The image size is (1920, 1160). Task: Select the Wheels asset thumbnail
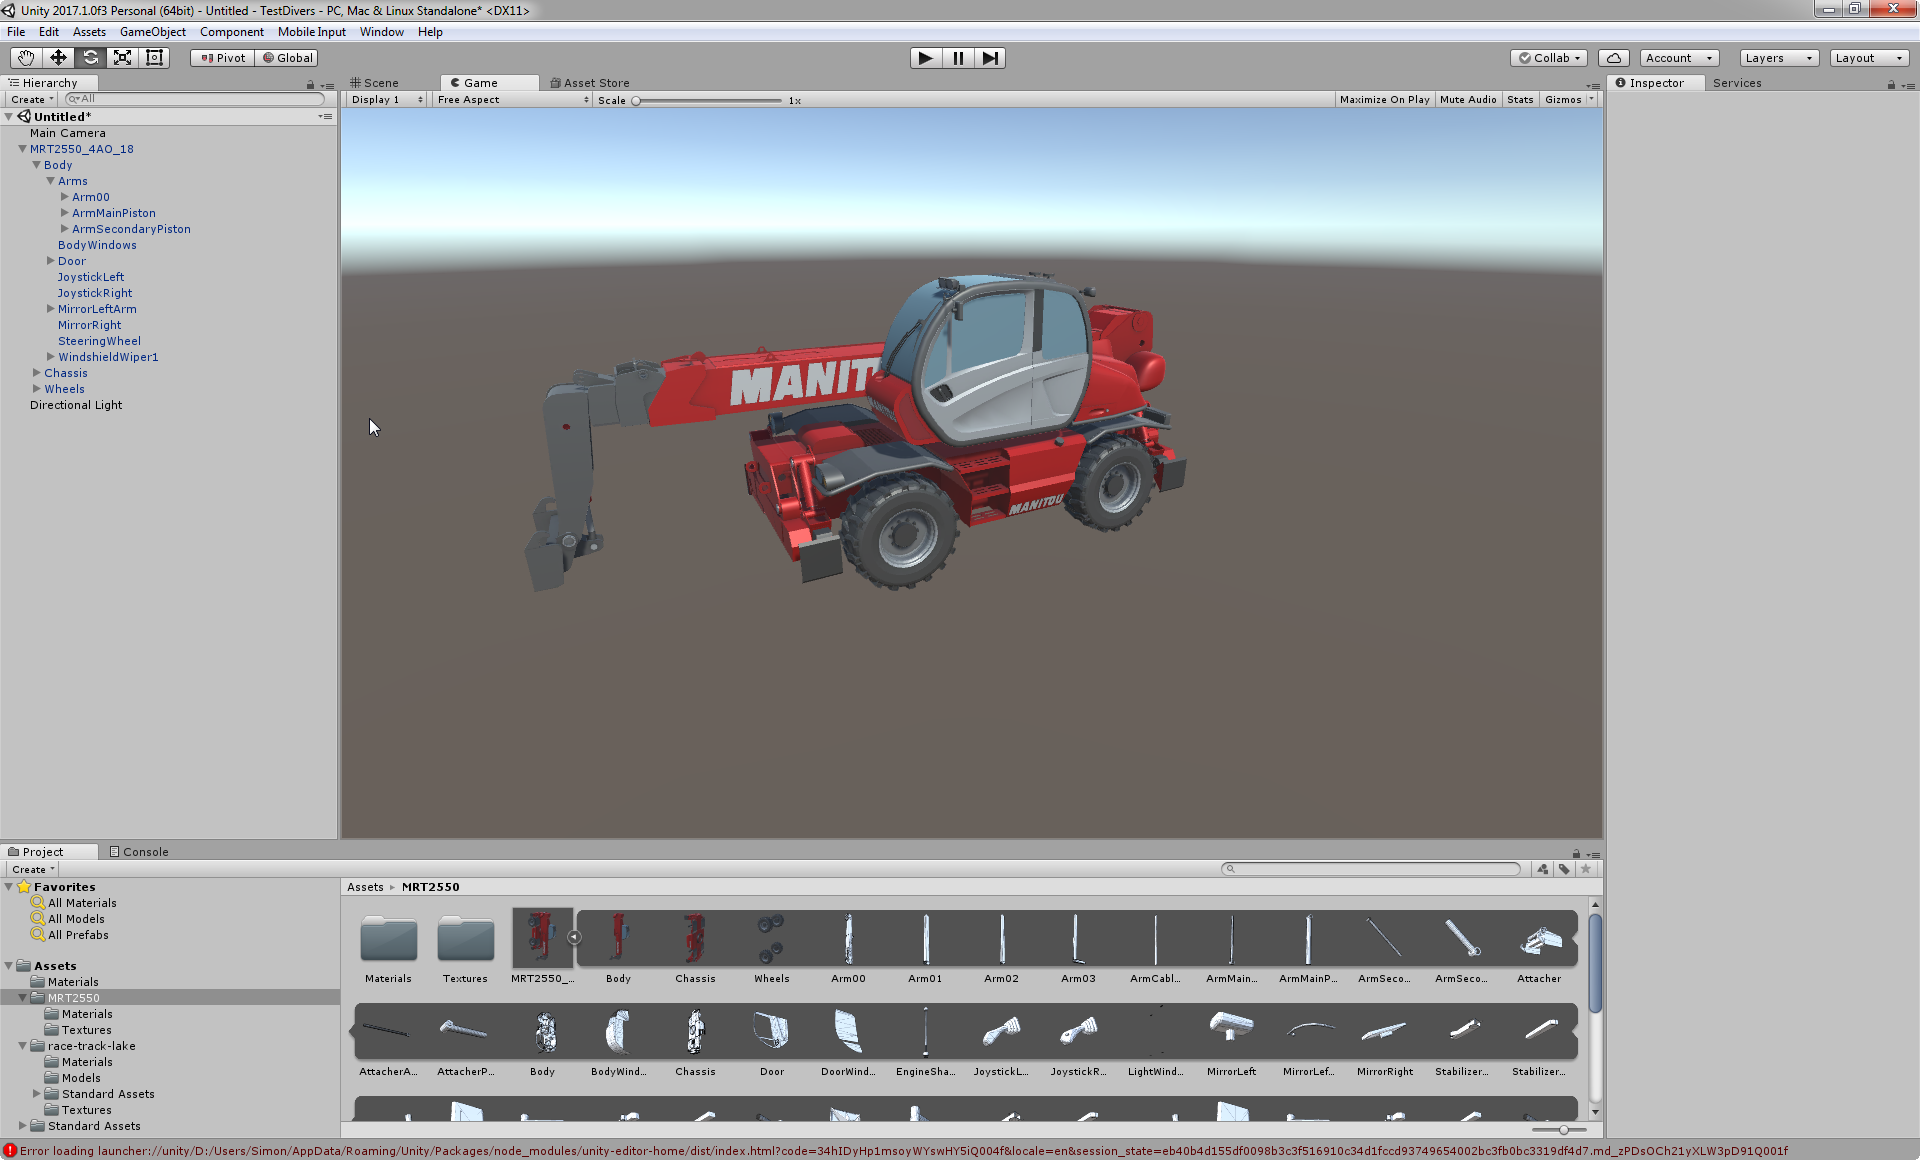point(771,938)
